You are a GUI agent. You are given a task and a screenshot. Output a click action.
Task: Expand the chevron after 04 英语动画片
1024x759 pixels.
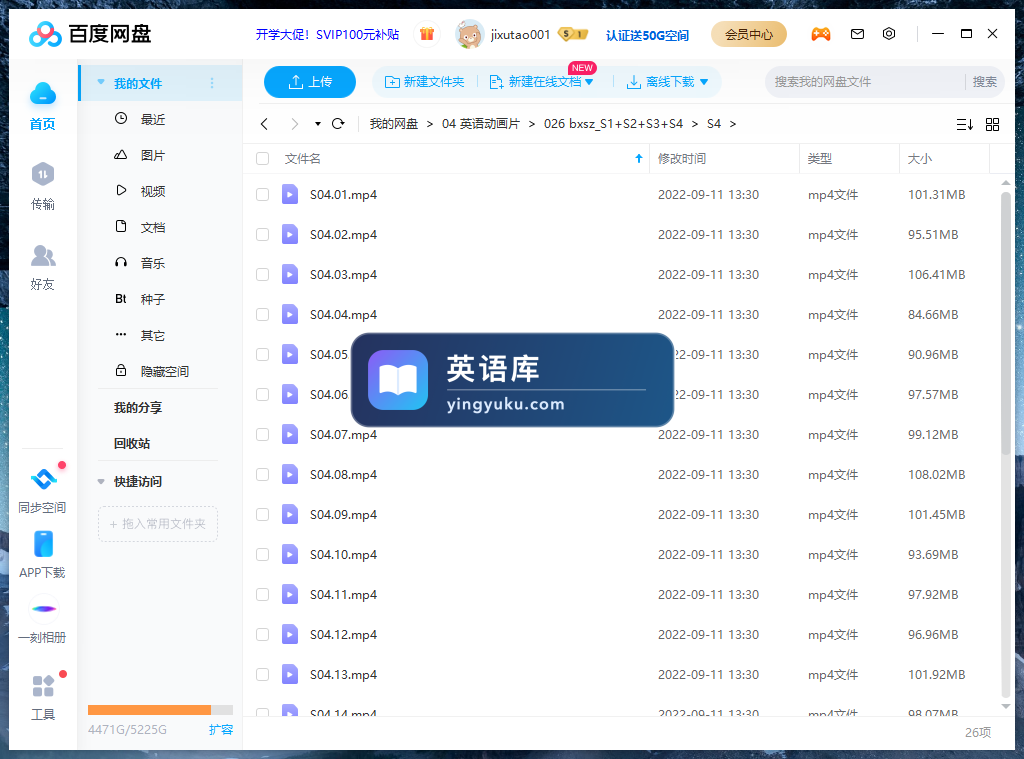click(532, 124)
